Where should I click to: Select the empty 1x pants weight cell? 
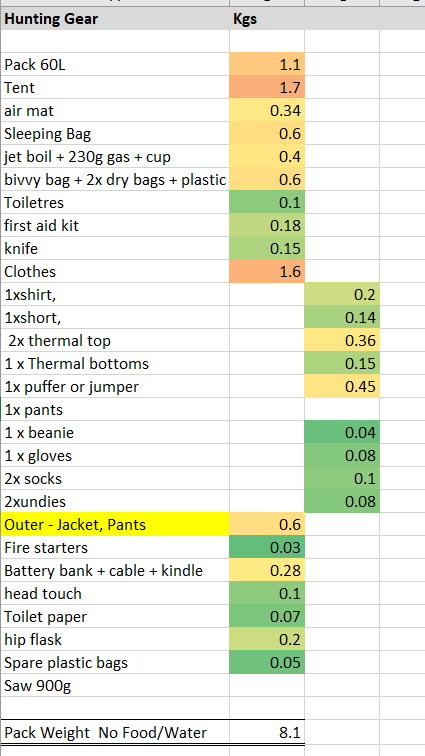342,409
